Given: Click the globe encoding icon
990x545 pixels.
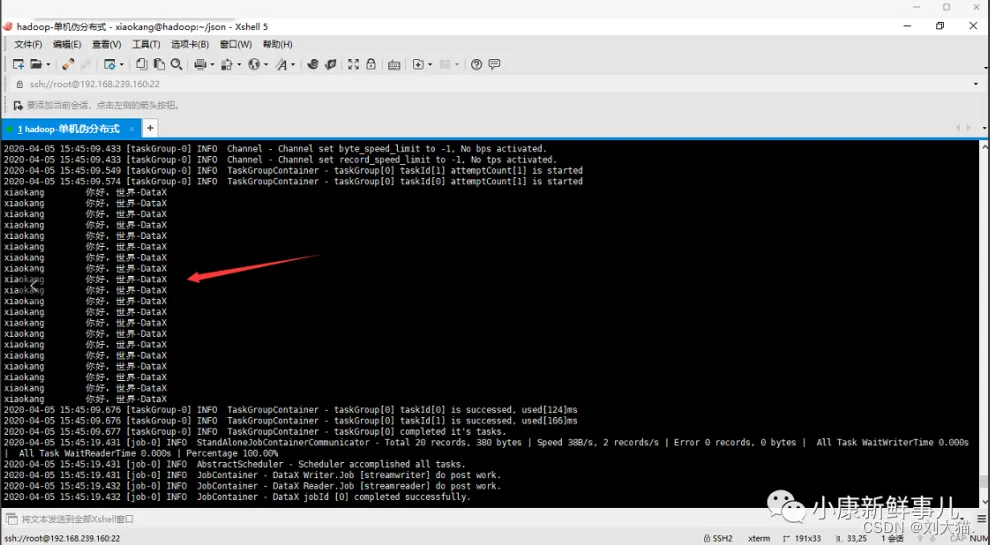Looking at the screenshot, I should point(254,64).
